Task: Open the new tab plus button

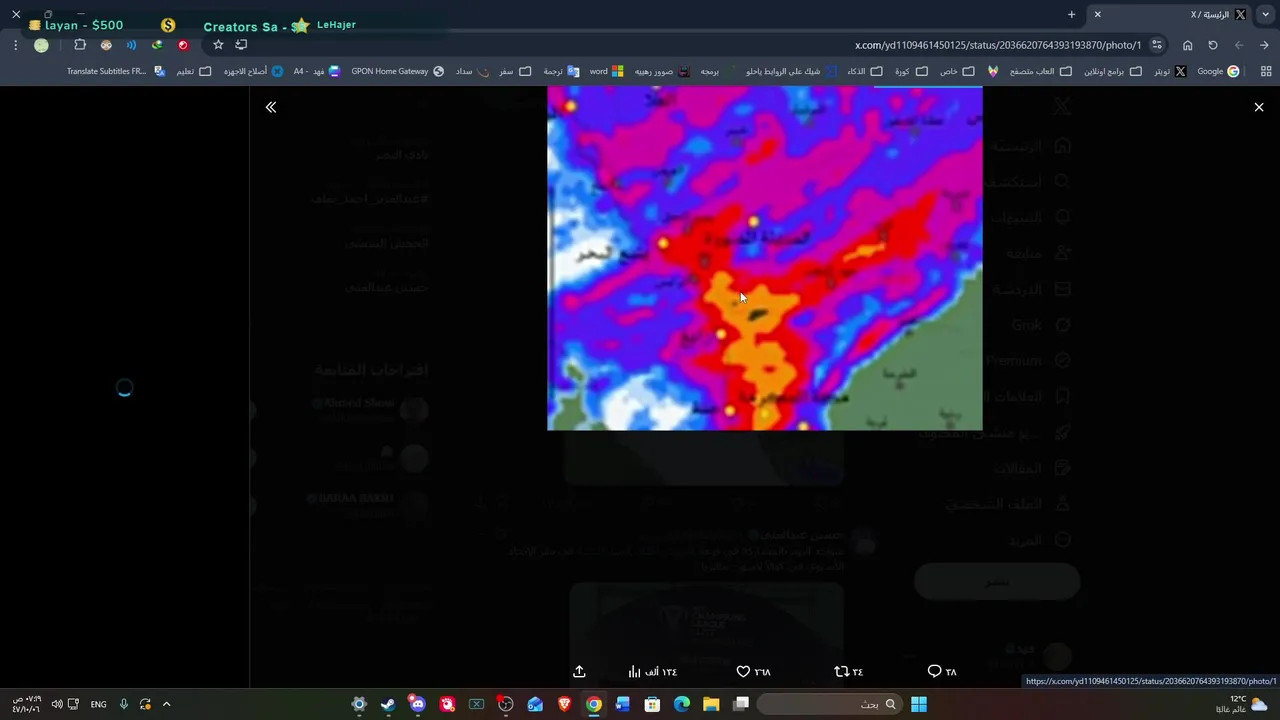Action: pos(1071,15)
